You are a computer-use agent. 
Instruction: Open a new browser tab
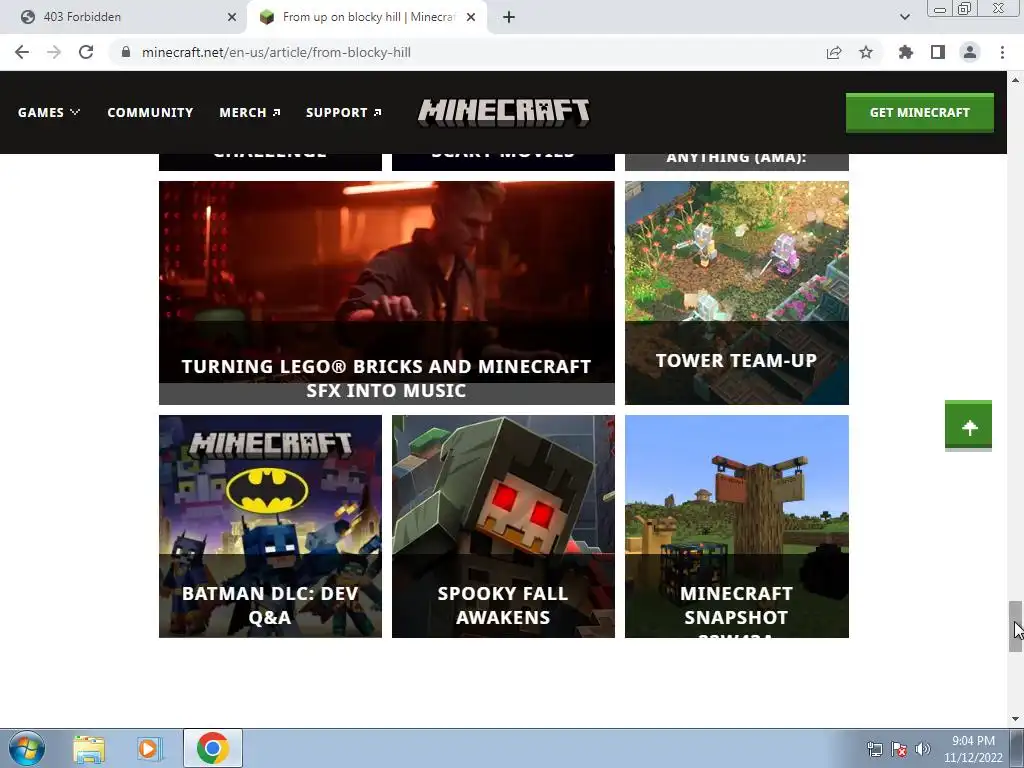click(509, 17)
